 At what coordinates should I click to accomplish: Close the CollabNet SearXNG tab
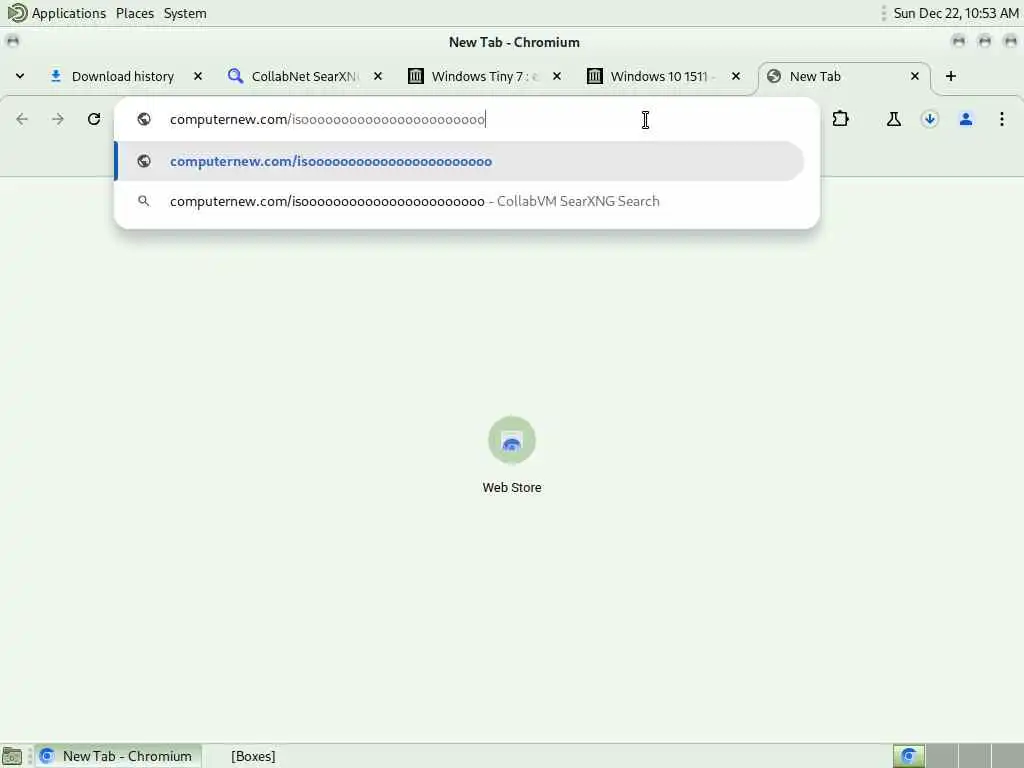[x=377, y=76]
